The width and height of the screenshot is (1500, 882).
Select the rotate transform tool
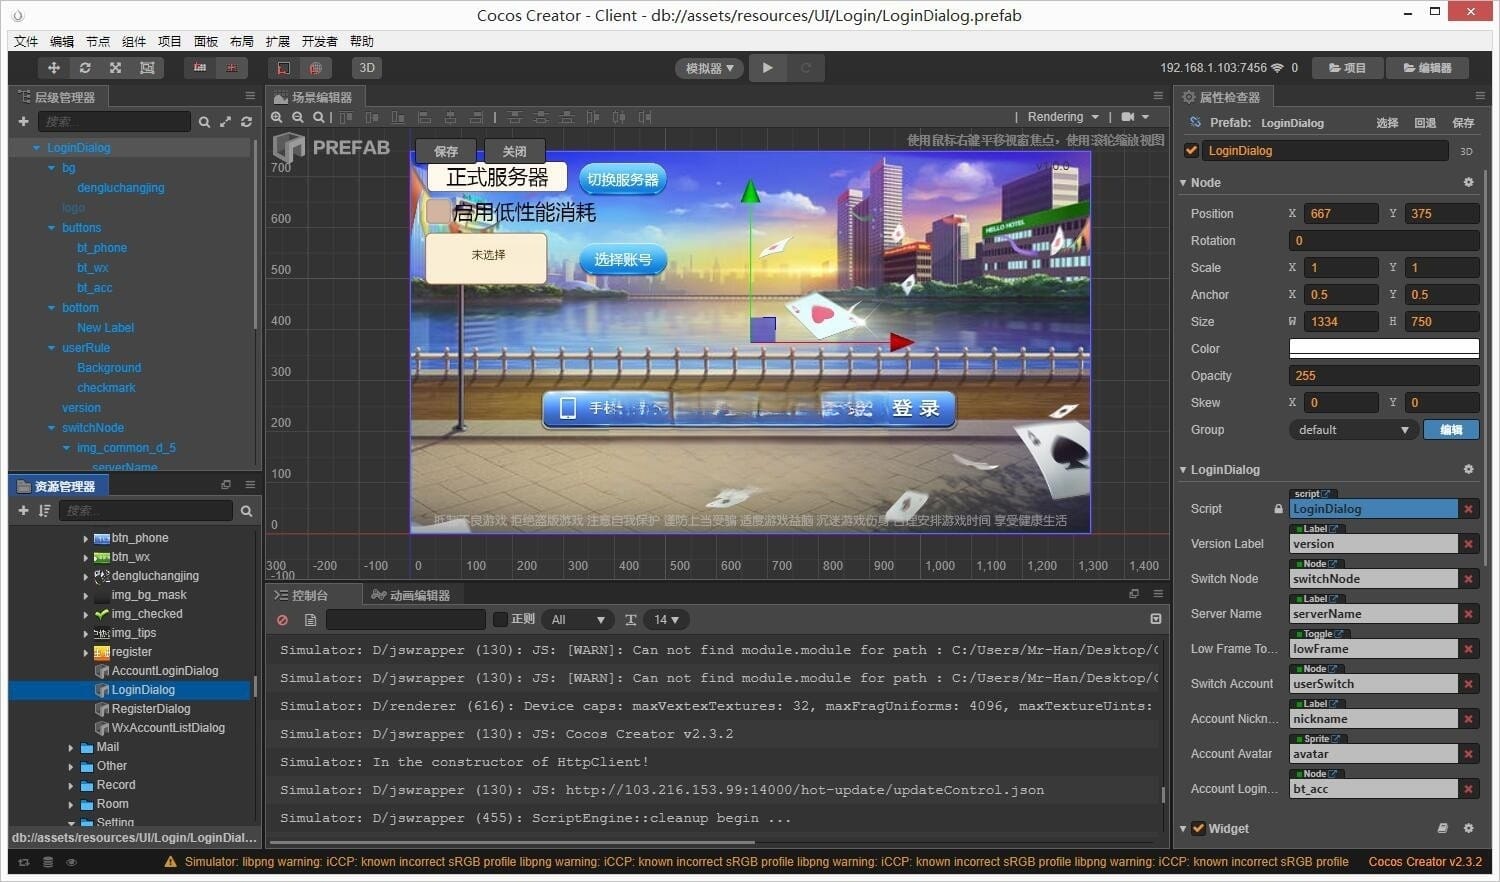click(85, 68)
